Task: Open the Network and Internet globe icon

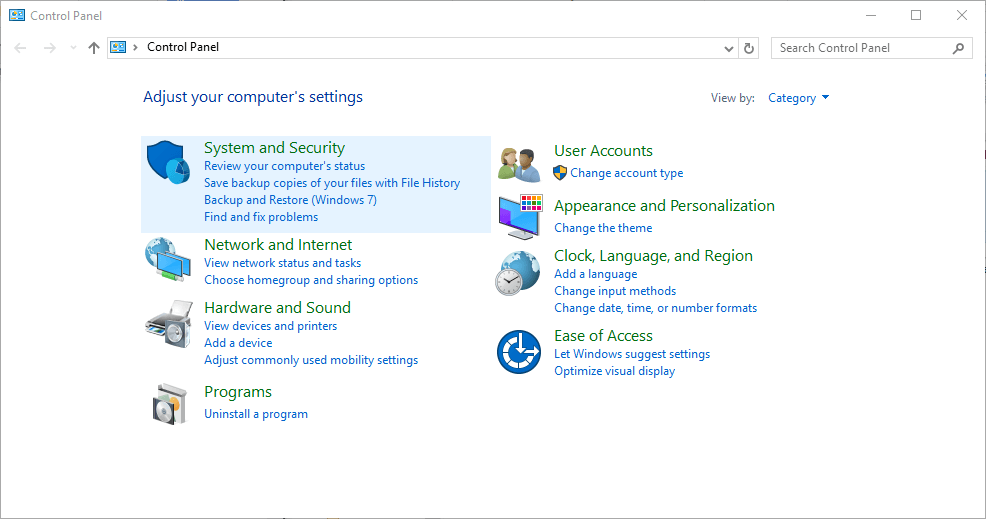Action: (168, 260)
